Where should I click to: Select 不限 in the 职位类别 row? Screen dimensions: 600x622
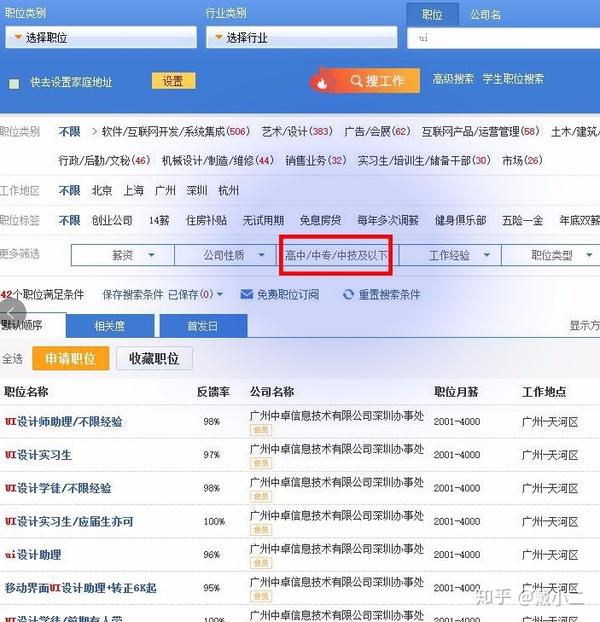coord(69,131)
